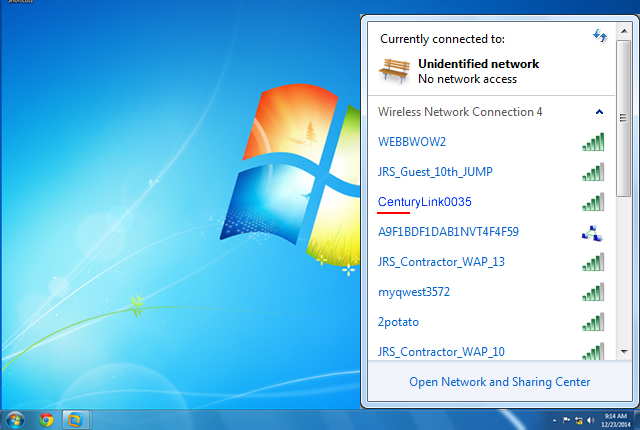Open the Windows Start menu orb
The height and width of the screenshot is (430, 640).
click(15, 420)
